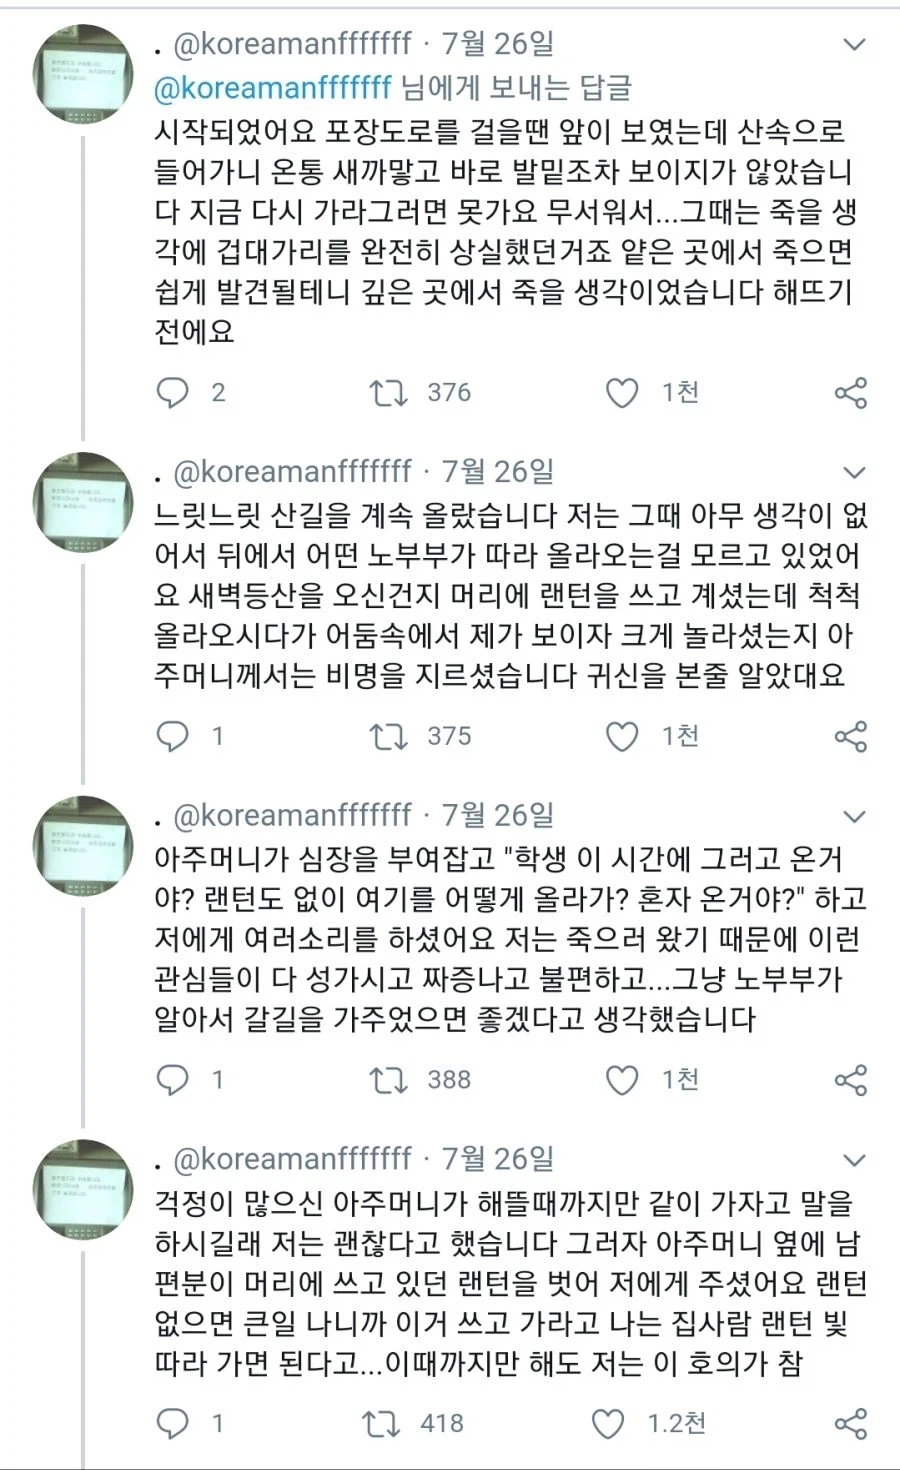Retweet the third tweet in the thread
The width and height of the screenshot is (900, 1470).
[387, 1080]
